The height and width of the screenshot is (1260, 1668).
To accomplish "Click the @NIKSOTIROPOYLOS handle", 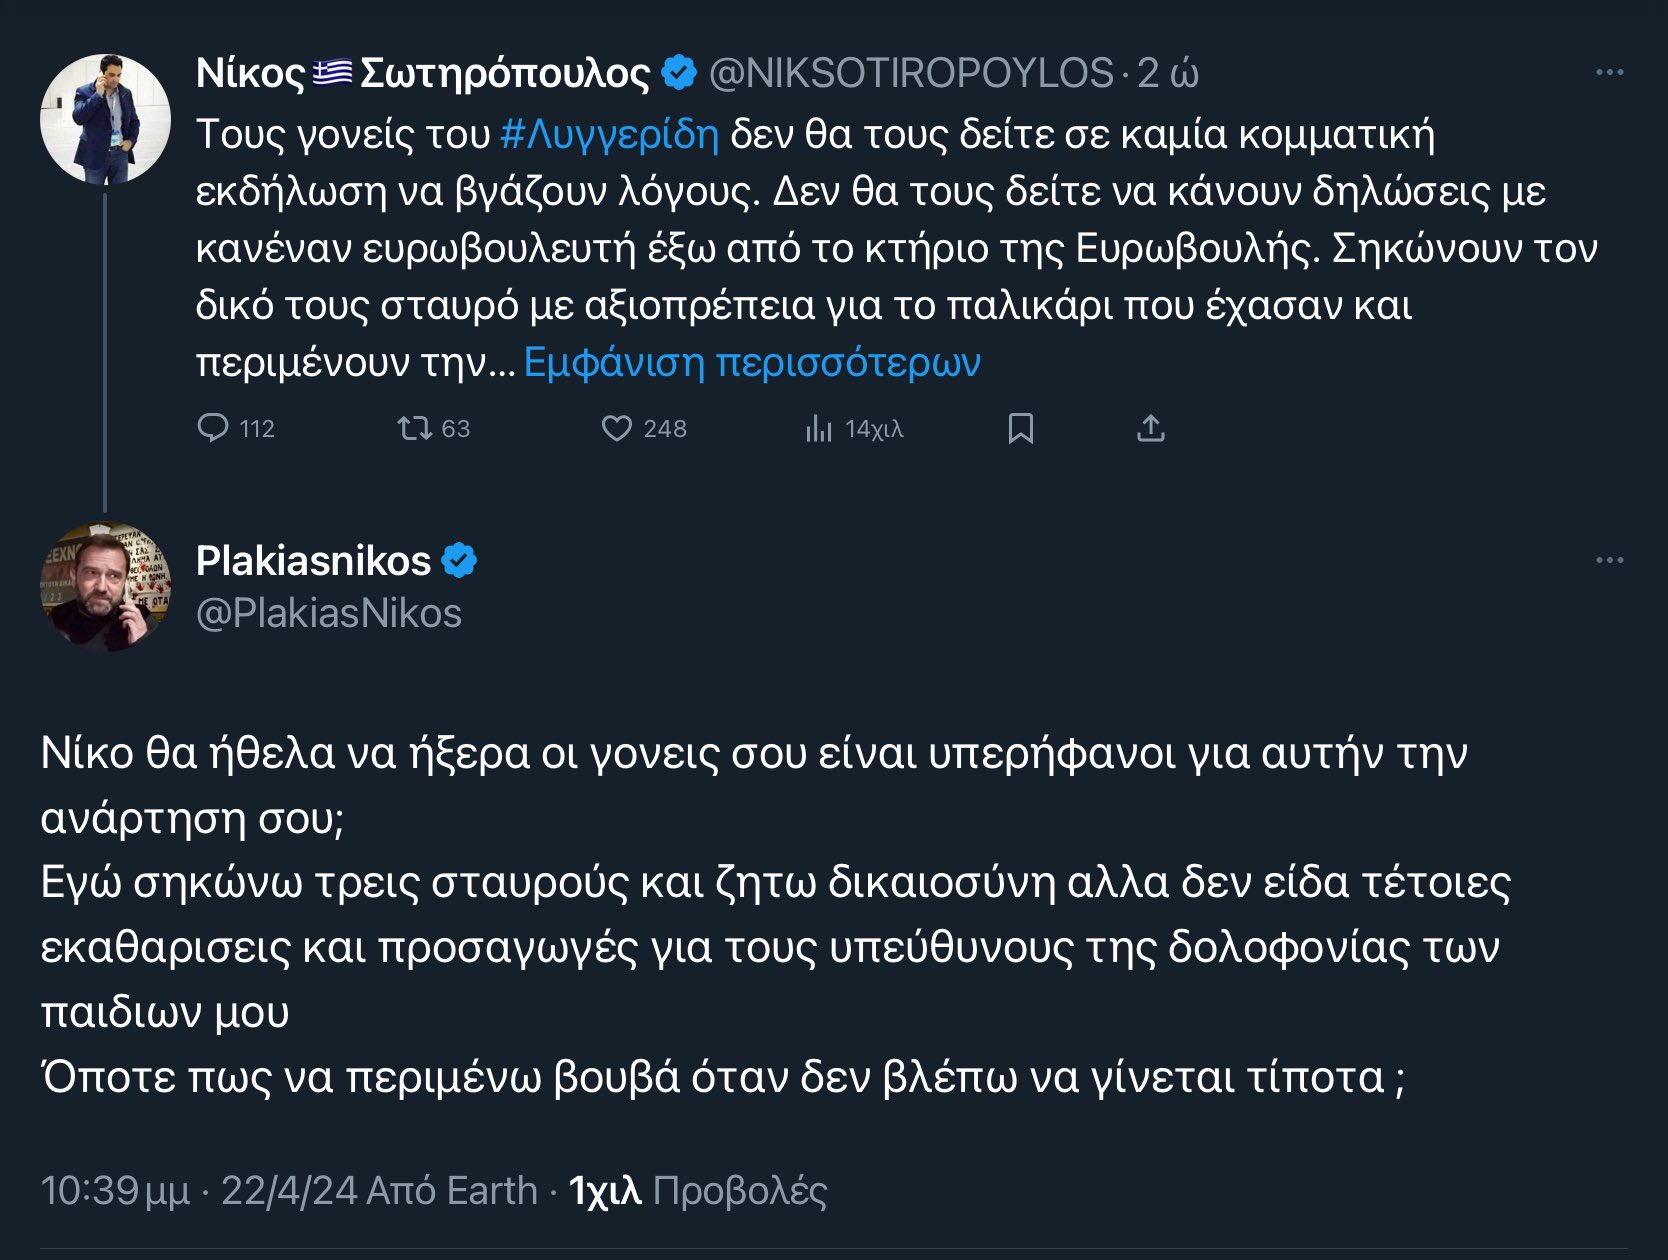I will [910, 73].
